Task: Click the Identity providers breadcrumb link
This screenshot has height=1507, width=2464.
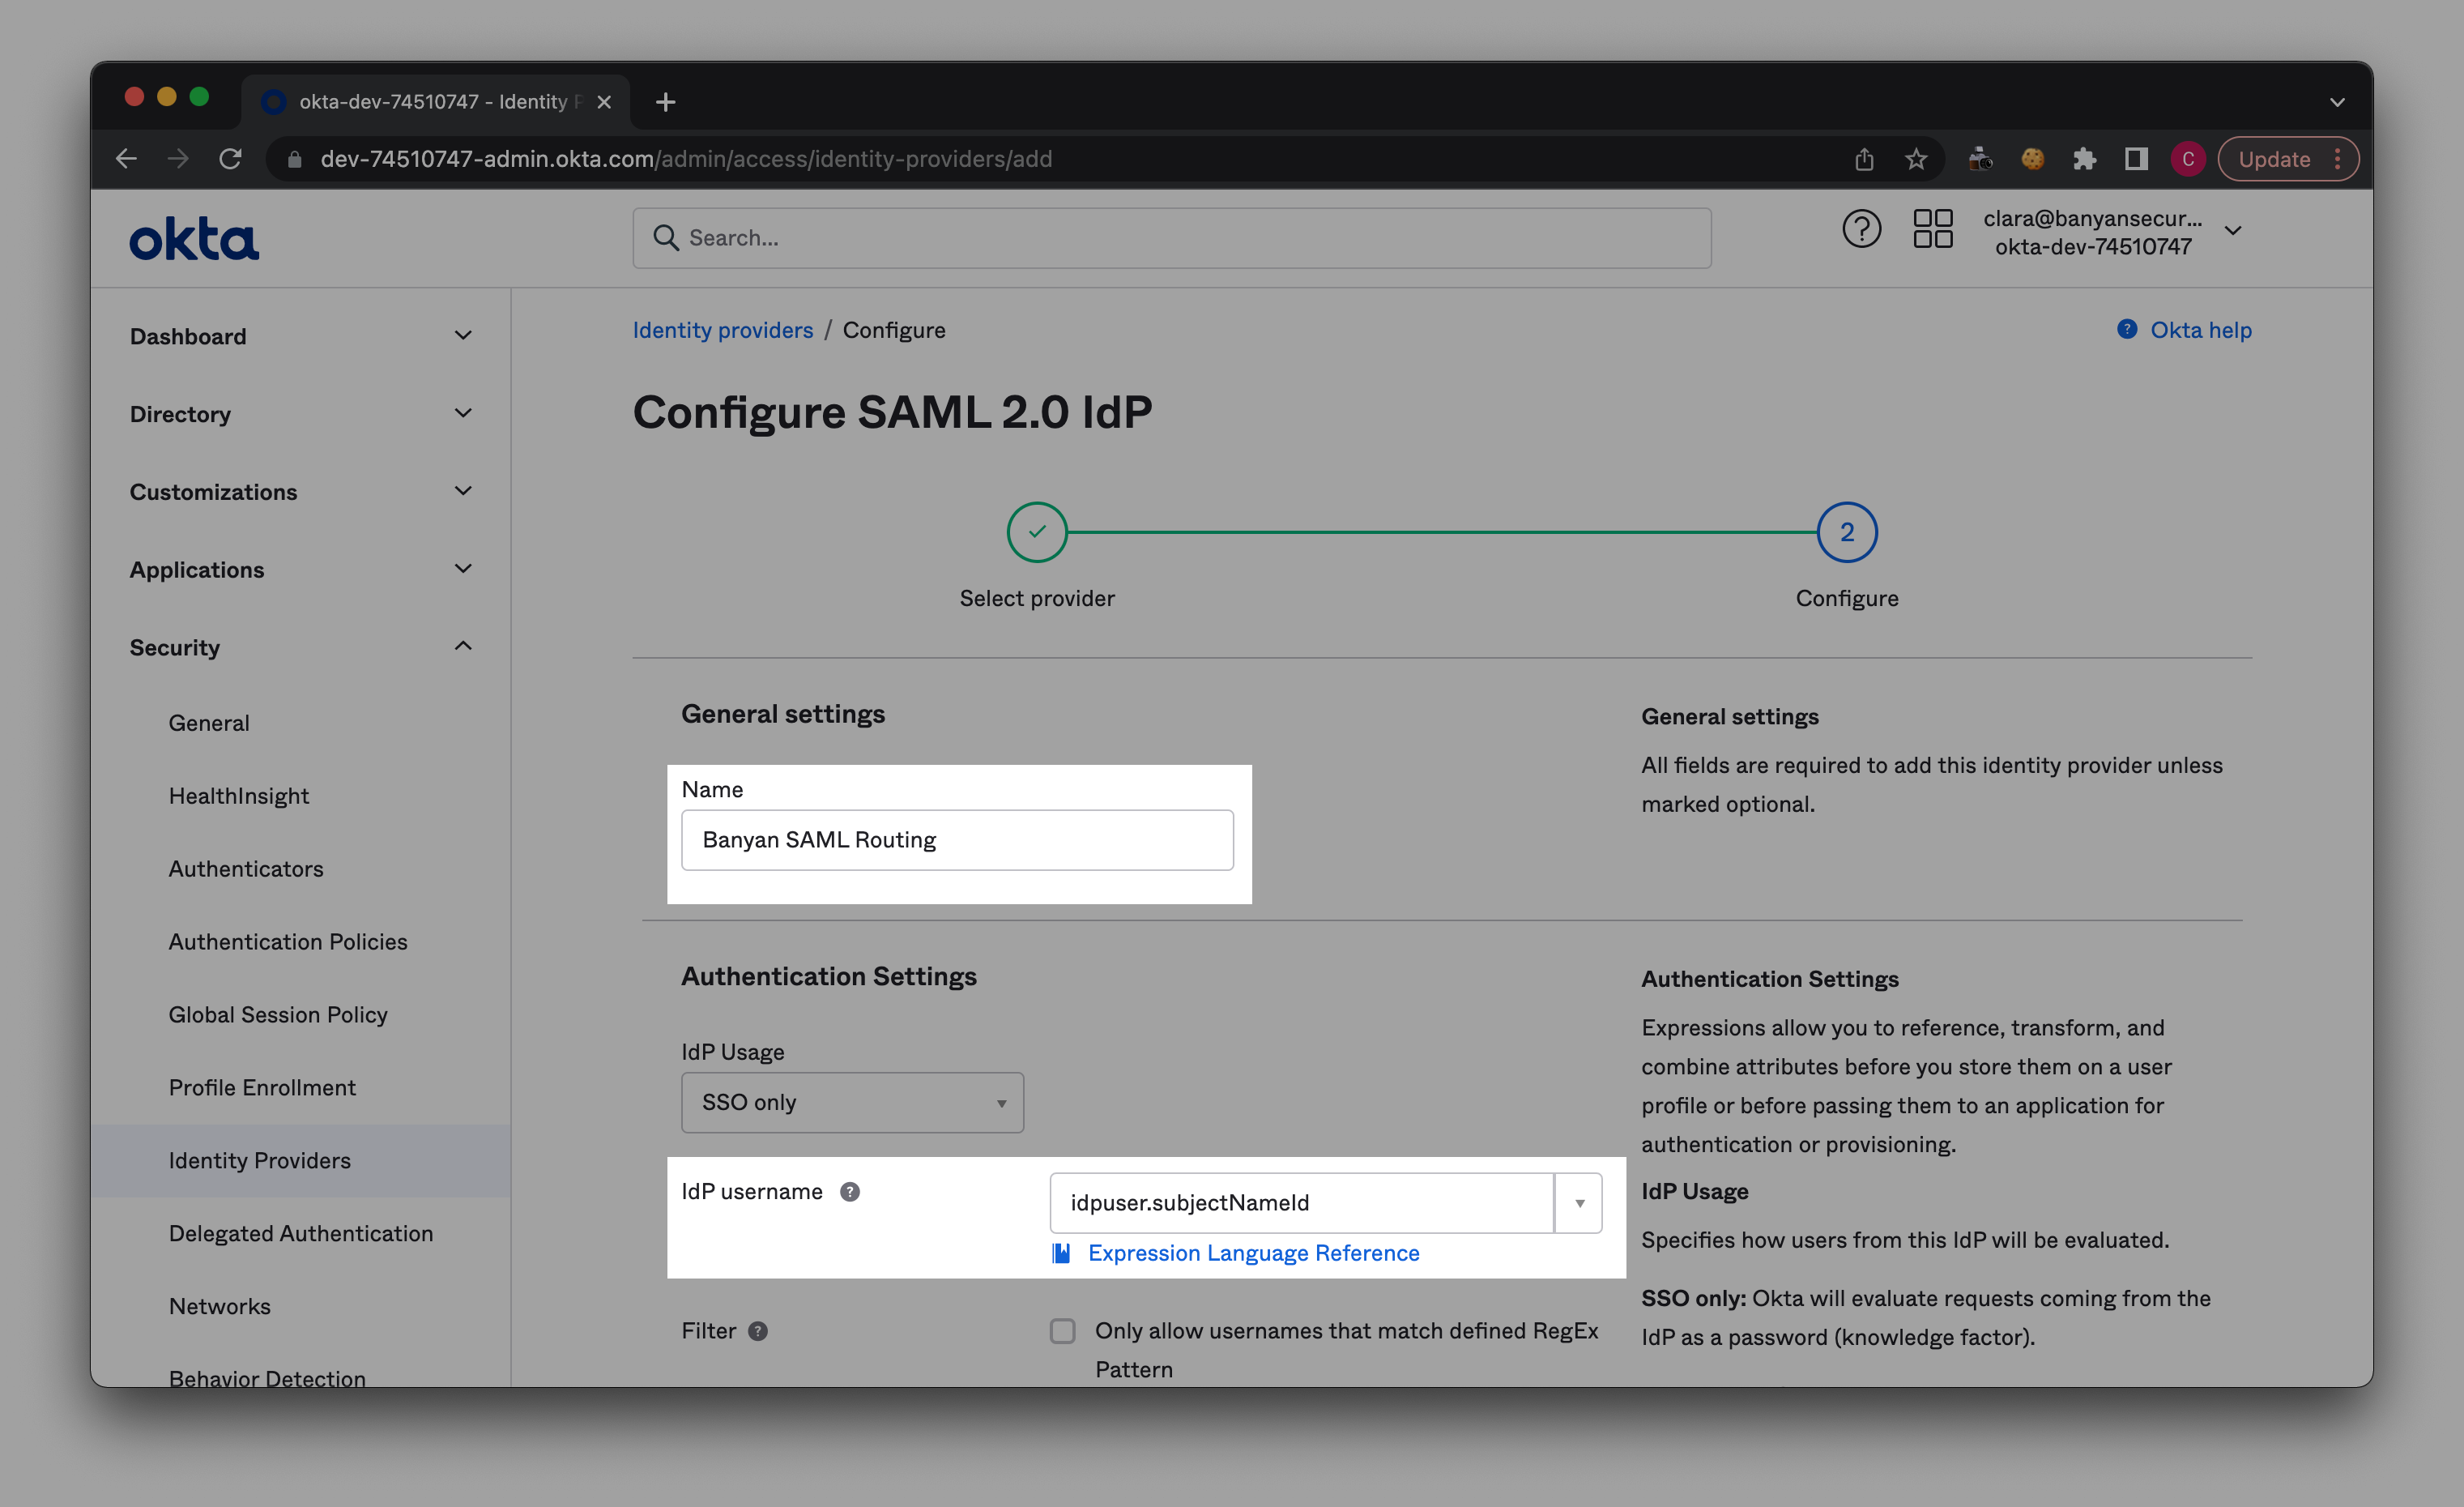Action: tap(722, 330)
